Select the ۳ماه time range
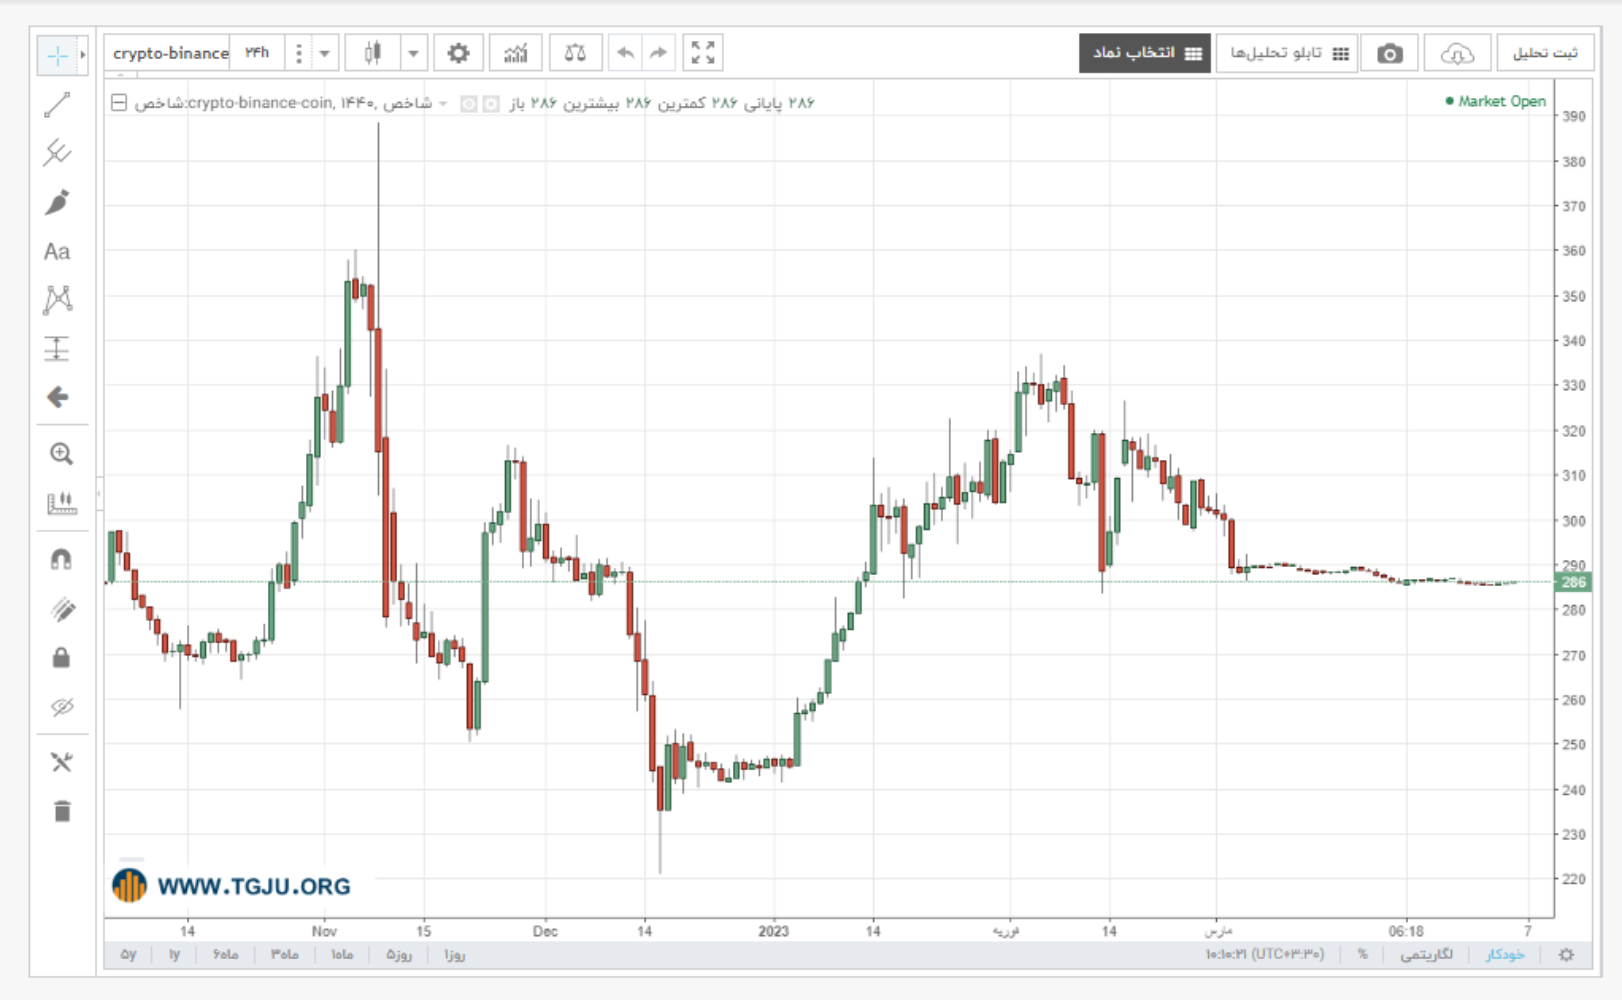Screen dimensions: 1622x1000 click(x=284, y=955)
